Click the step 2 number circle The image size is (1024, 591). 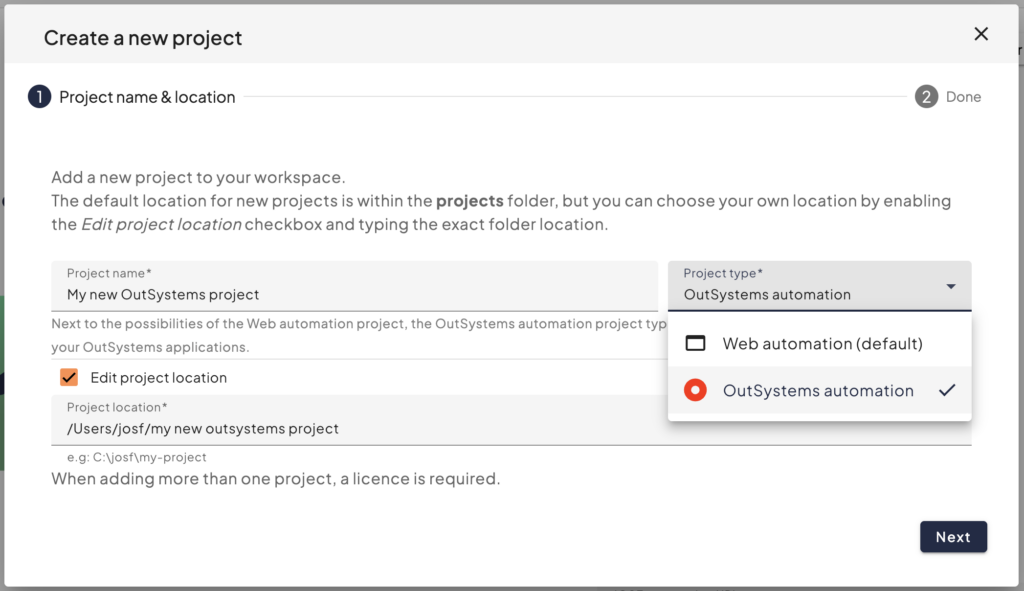pyautogui.click(x=926, y=97)
